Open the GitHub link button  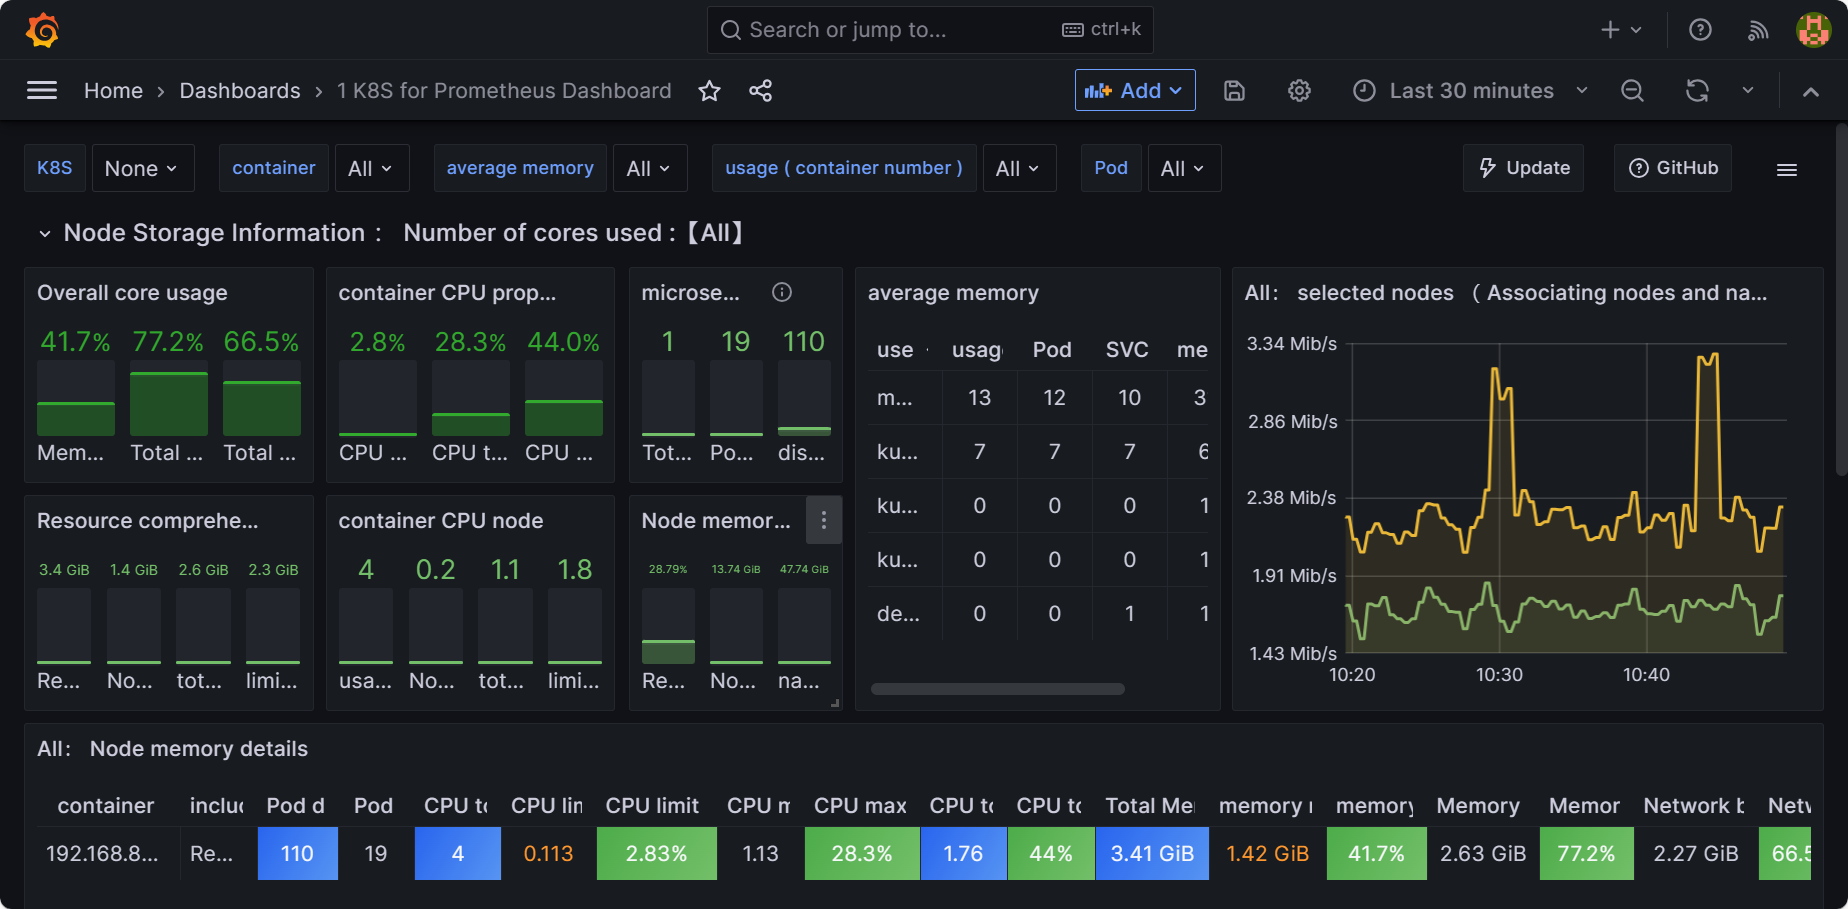pos(1673,168)
